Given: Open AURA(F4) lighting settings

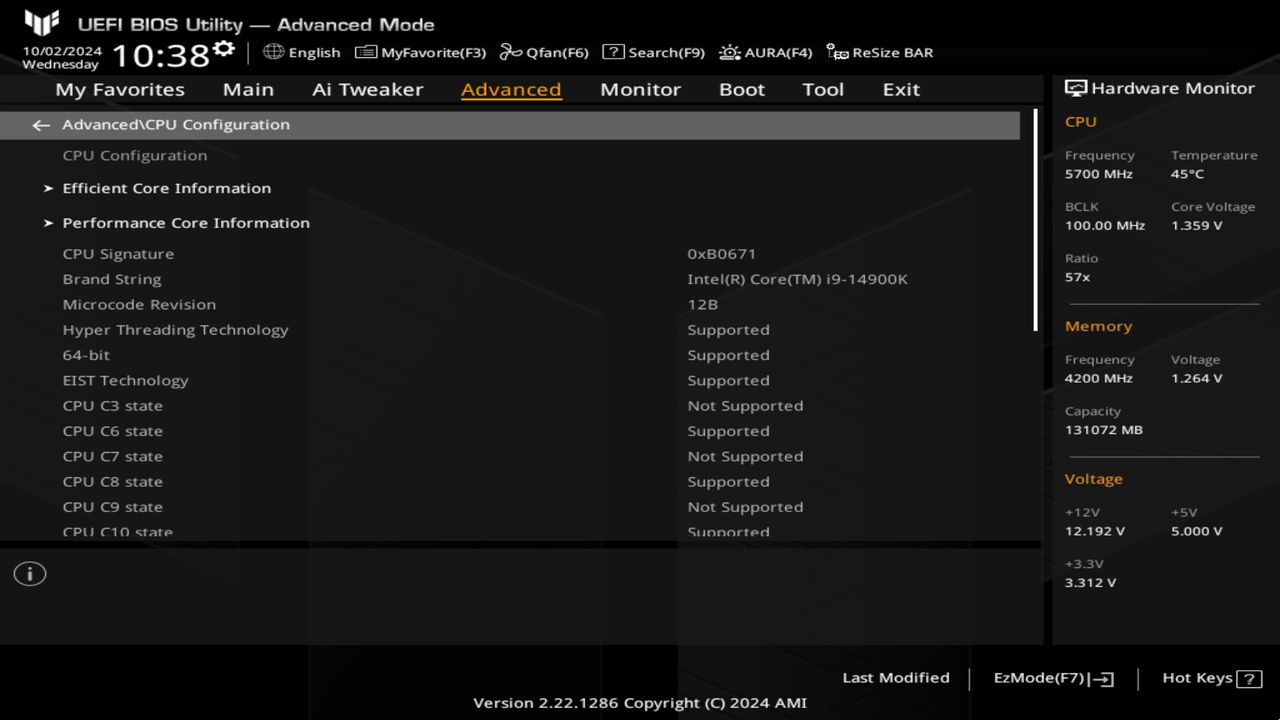Looking at the screenshot, I should [765, 52].
